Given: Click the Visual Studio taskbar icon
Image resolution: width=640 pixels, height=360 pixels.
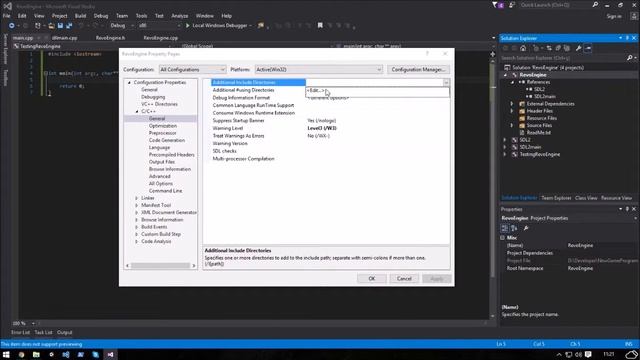Looking at the screenshot, I should [110, 354].
